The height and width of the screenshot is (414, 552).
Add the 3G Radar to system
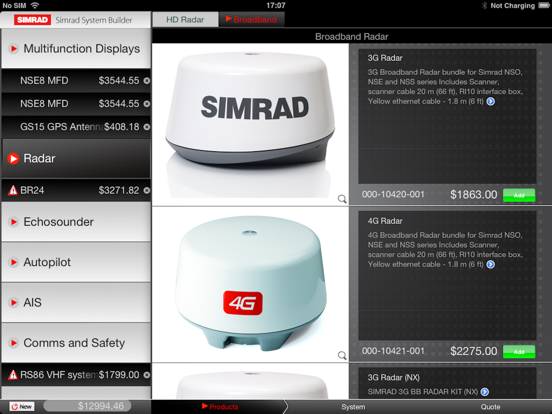click(x=519, y=195)
